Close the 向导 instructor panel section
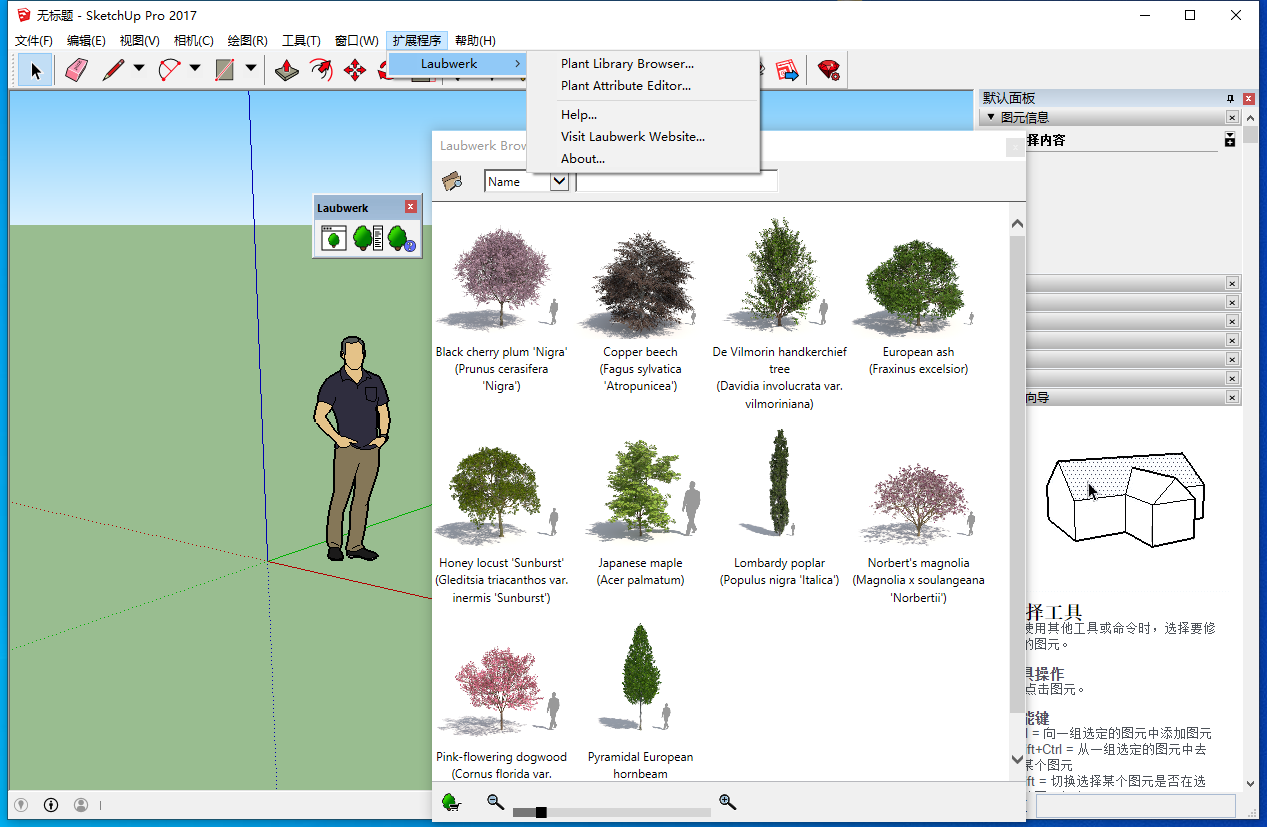 (x=1232, y=398)
